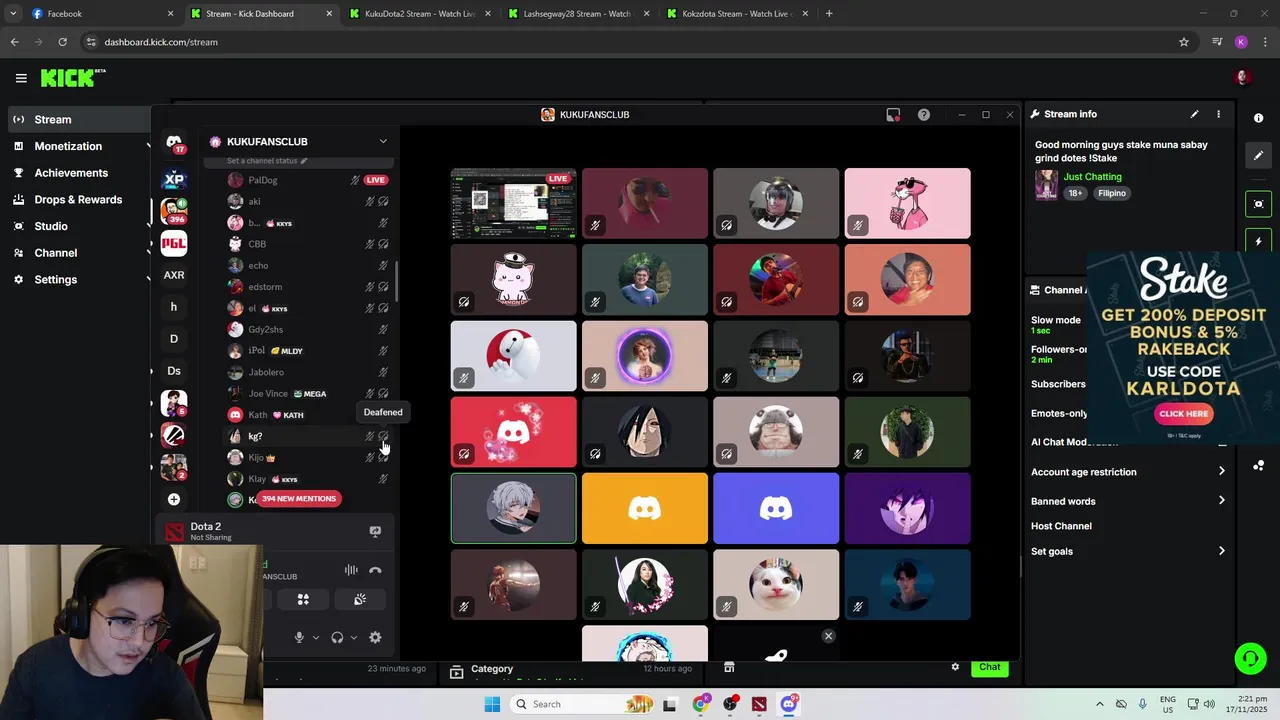Toggle Discord headphone deafen
The image size is (1280, 720).
click(x=337, y=637)
